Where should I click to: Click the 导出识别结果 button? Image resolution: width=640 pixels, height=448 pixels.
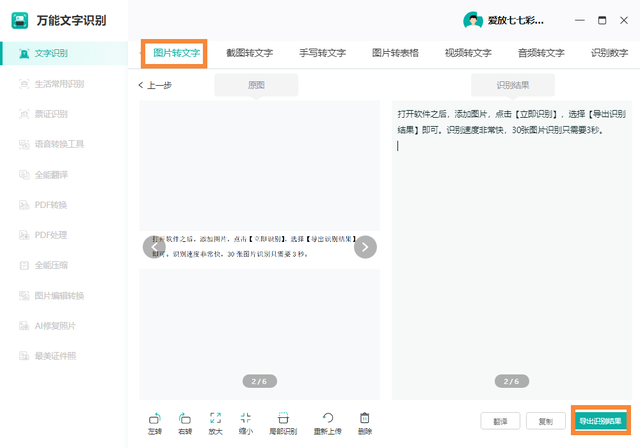[600, 421]
